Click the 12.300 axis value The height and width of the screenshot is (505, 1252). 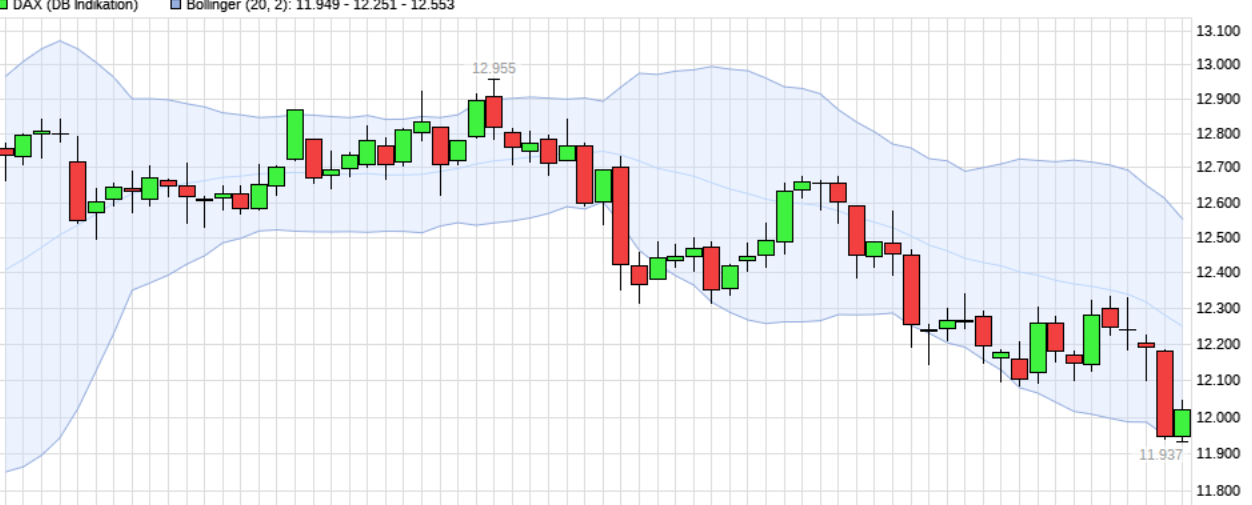coord(1218,309)
